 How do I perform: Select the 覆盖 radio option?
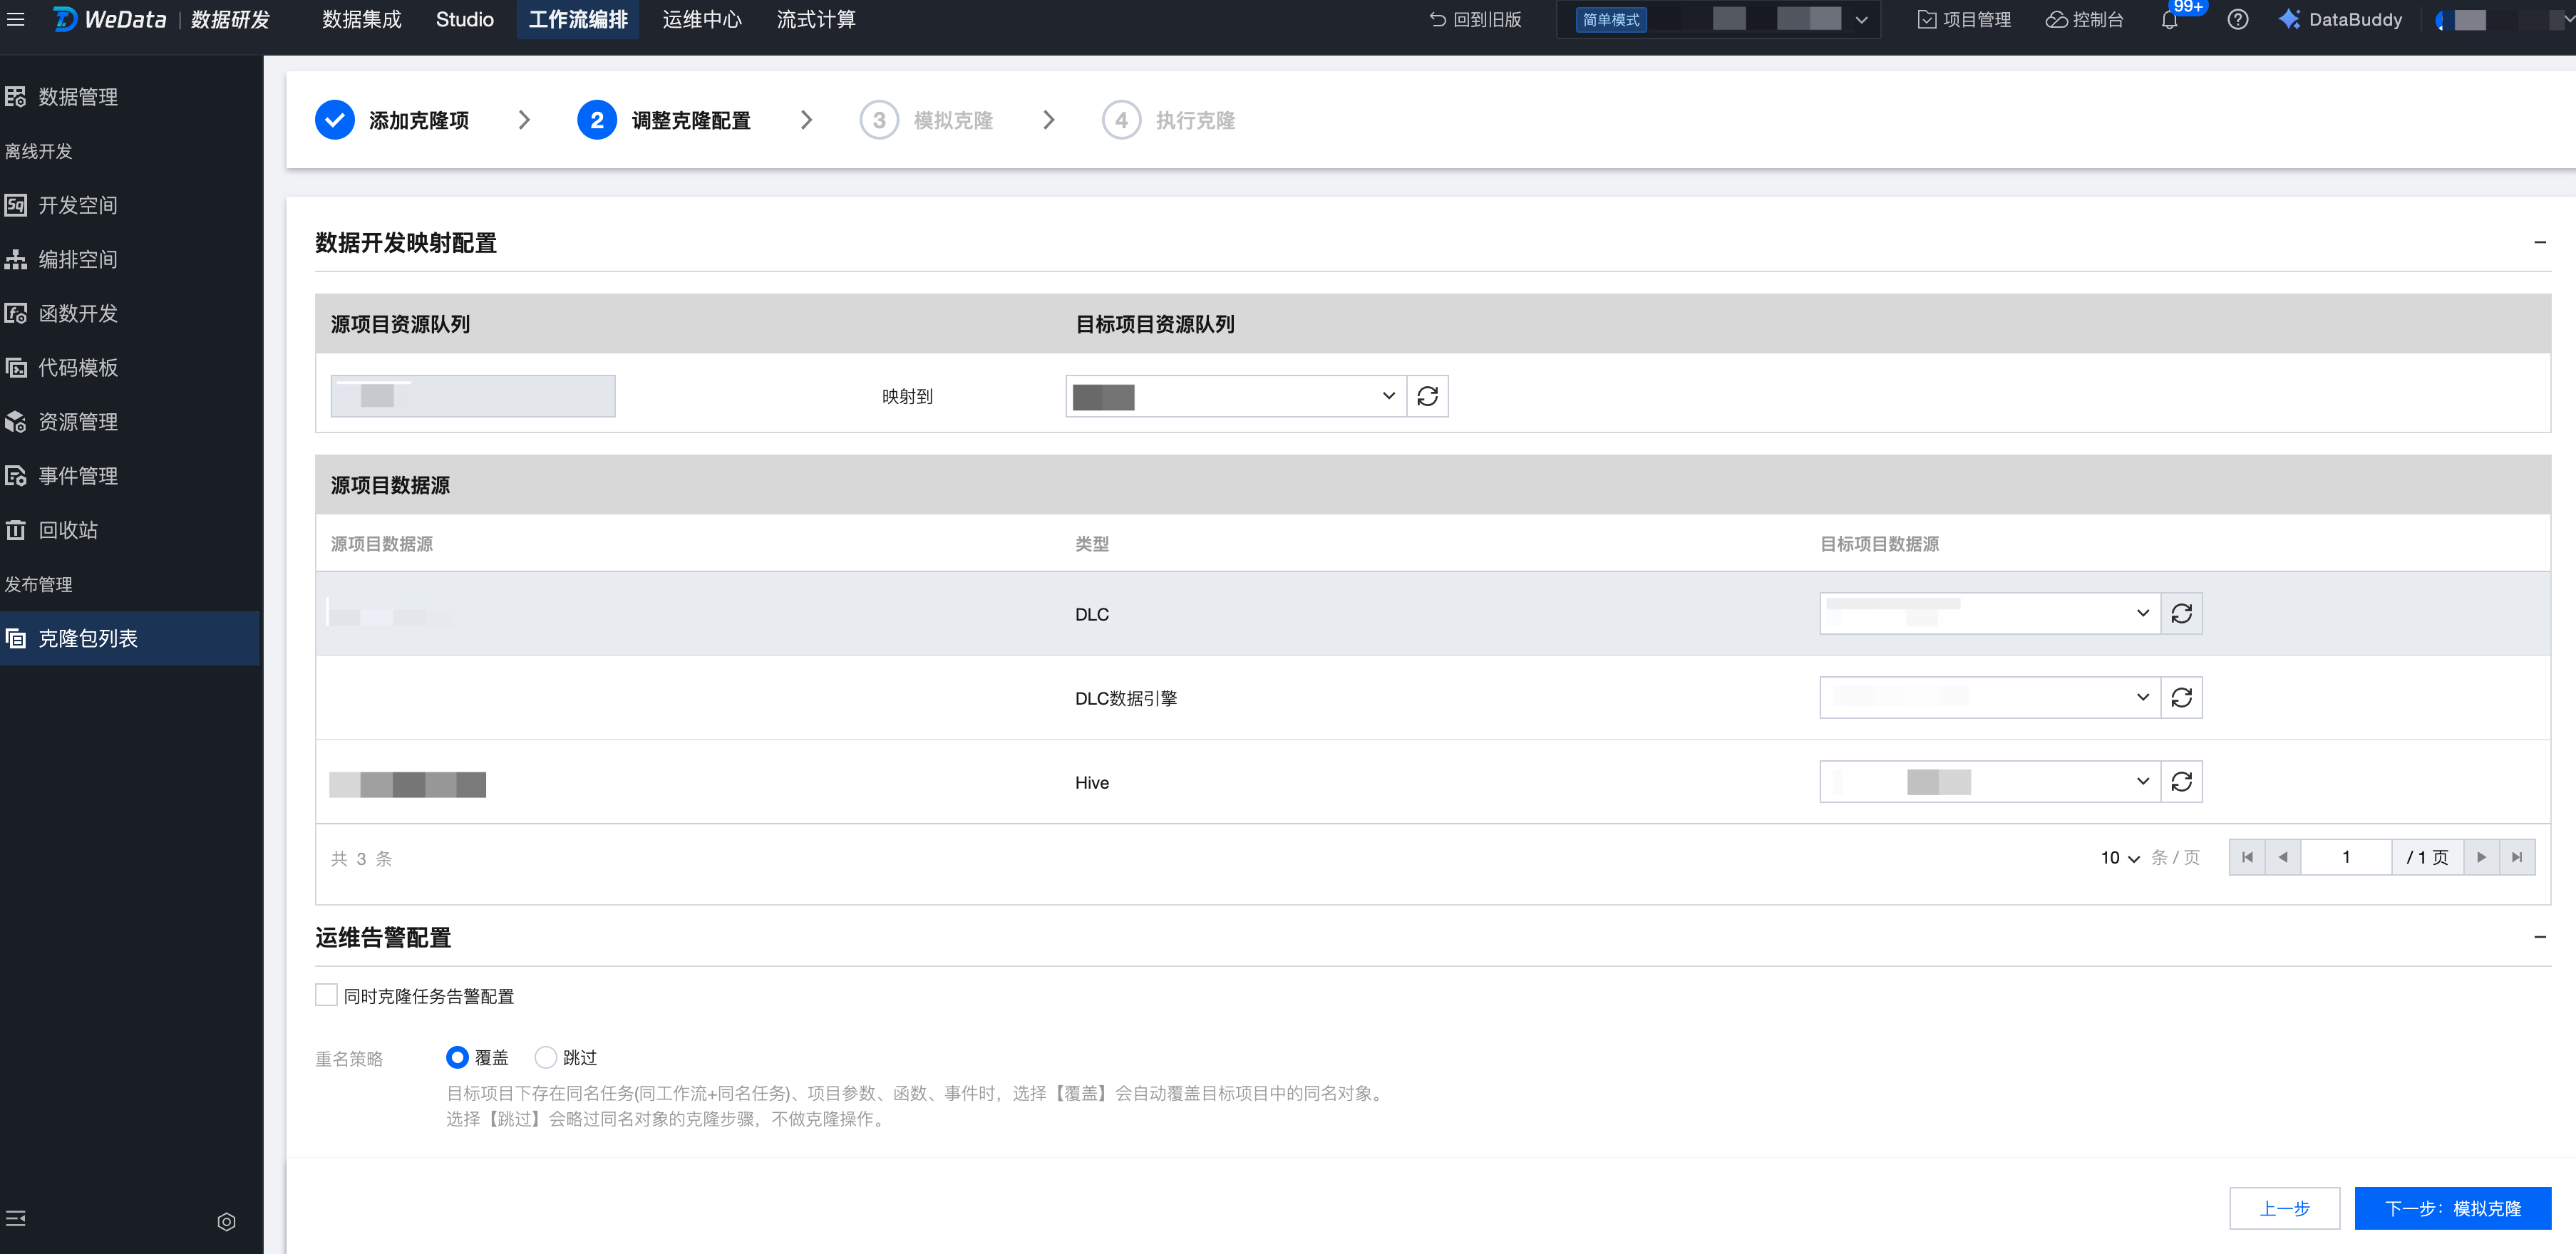[457, 1057]
